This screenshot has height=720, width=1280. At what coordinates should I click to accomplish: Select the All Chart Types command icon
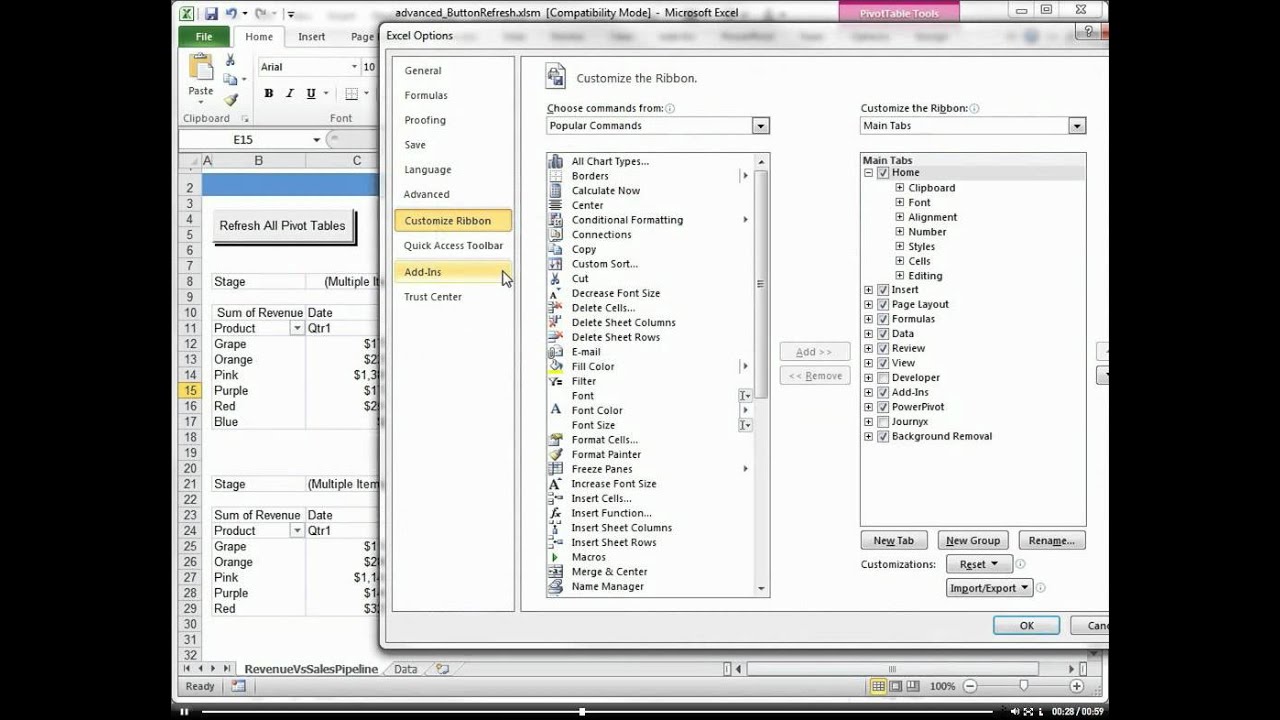pyautogui.click(x=556, y=161)
